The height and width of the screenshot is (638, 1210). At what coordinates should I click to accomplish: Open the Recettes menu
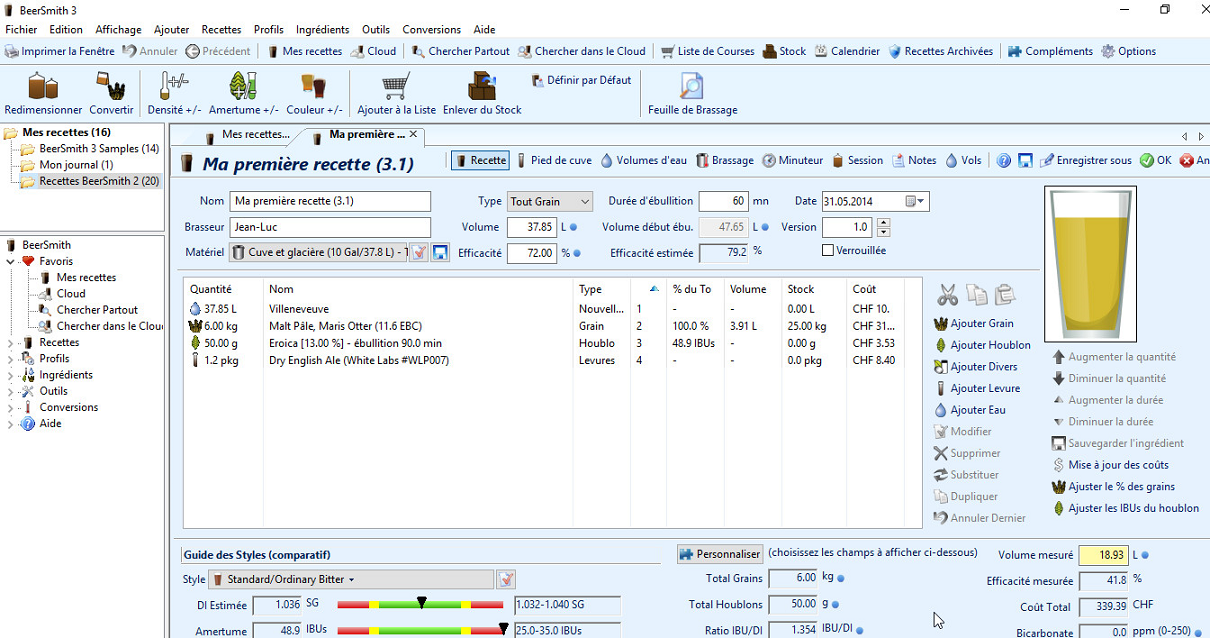221,30
